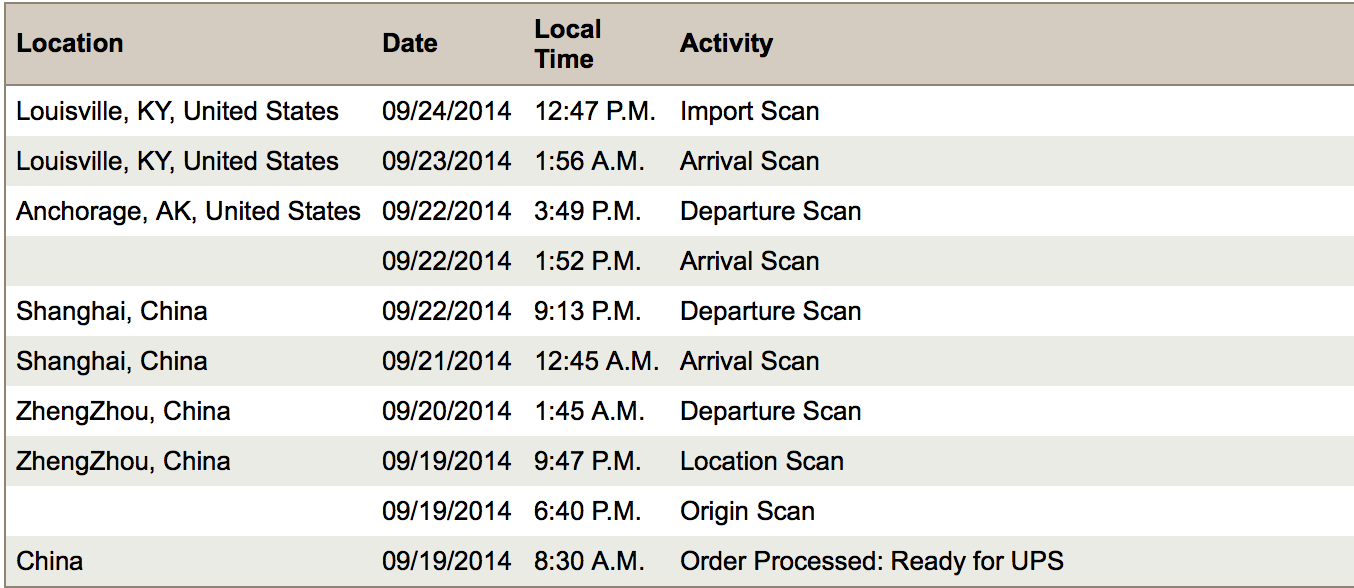Click the Activity column header
1354x588 pixels.
pos(726,44)
